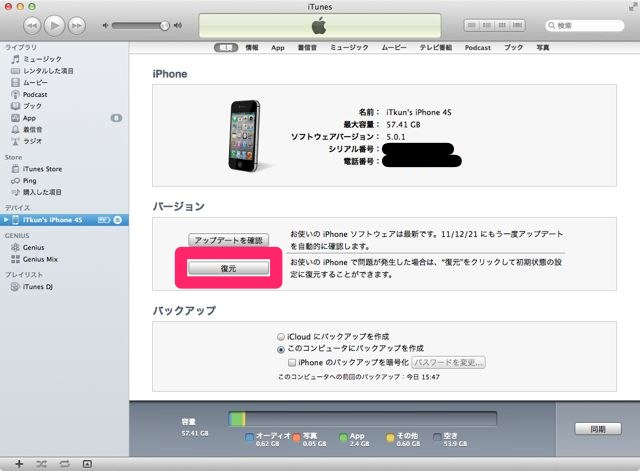This screenshot has width=640, height=471.
Task: Switch to the 着信音 tab
Action: (307, 48)
